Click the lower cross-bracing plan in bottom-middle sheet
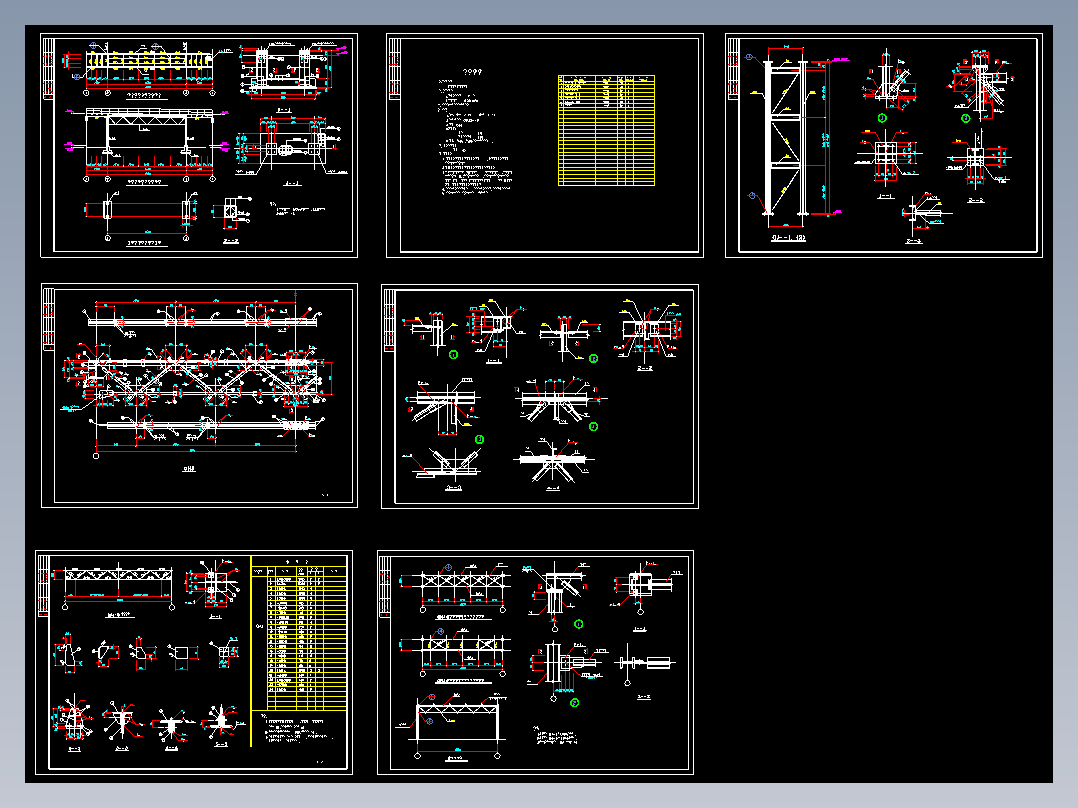1078x808 pixels. click(x=455, y=655)
